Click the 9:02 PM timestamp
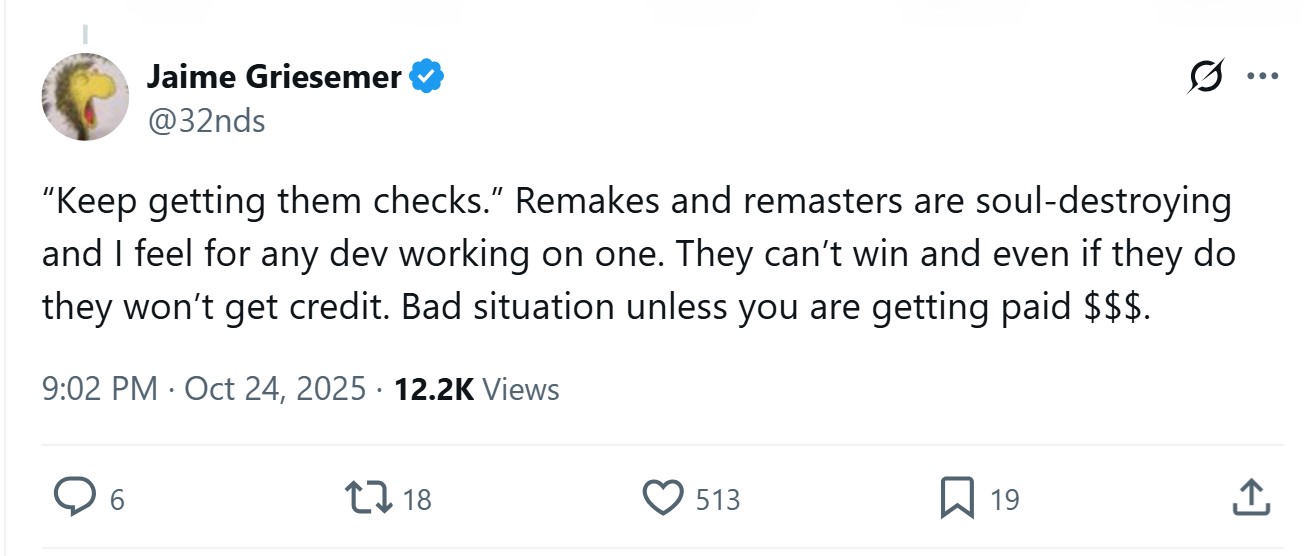 100,389
